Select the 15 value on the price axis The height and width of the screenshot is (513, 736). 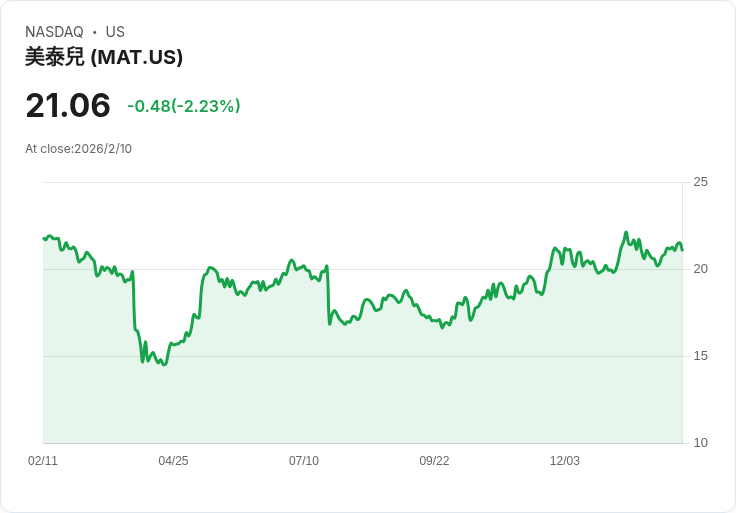tap(701, 356)
